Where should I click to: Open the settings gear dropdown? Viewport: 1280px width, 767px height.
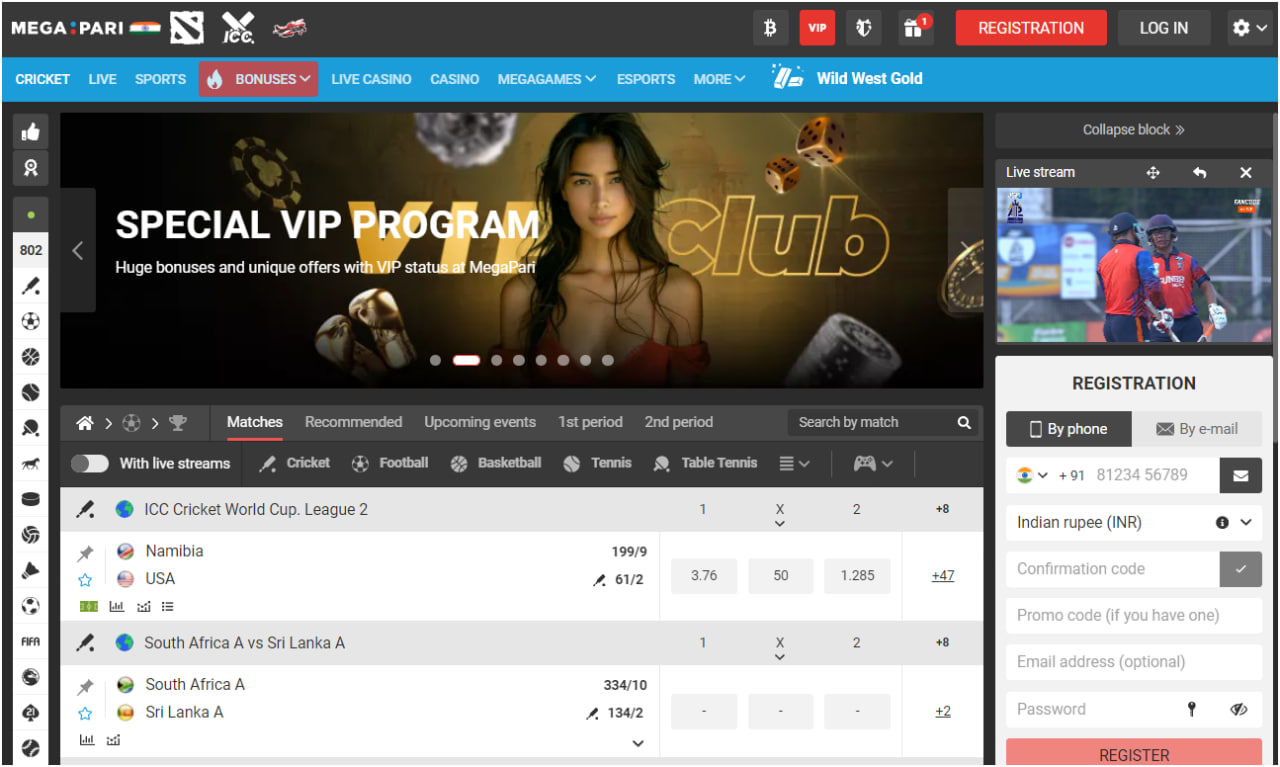1249,28
